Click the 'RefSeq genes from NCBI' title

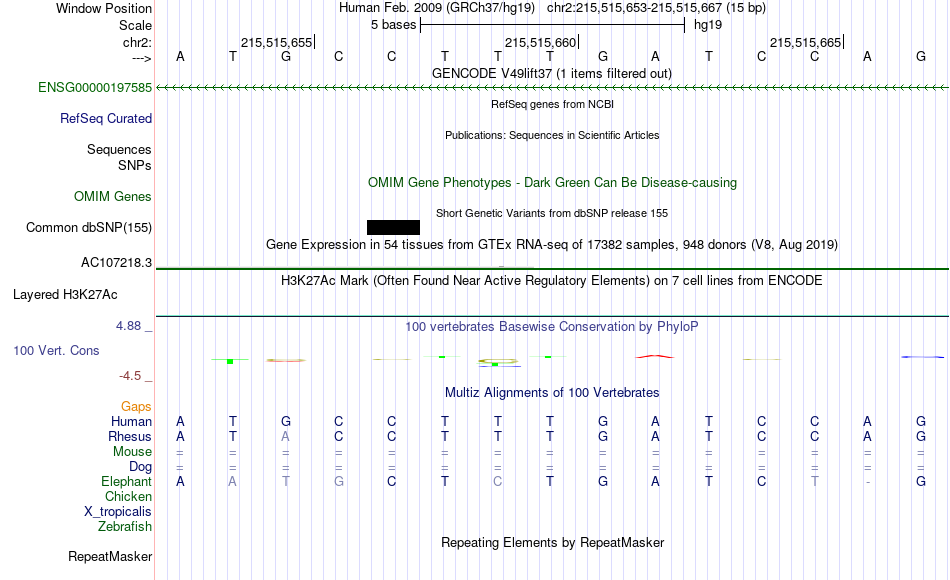[552, 104]
